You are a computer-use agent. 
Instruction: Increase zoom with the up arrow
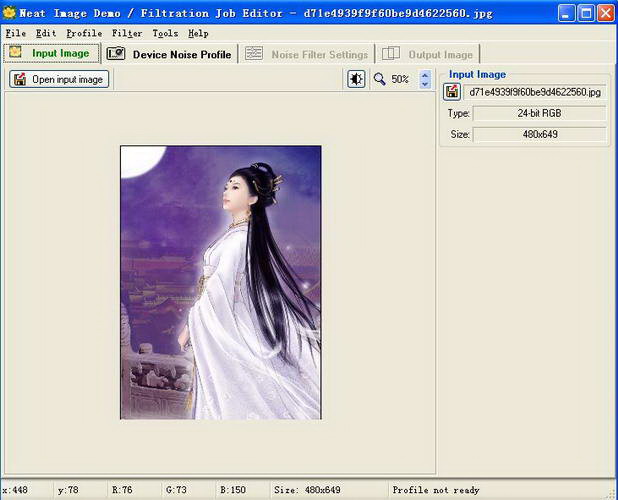424,74
